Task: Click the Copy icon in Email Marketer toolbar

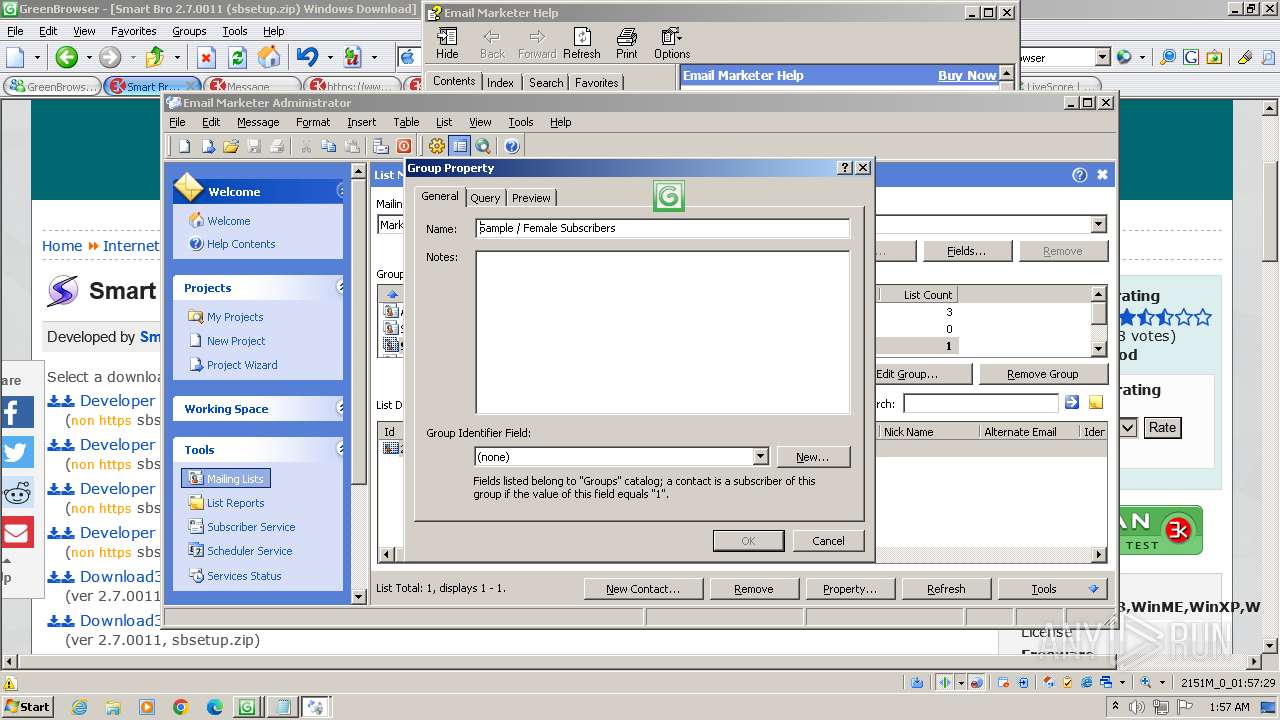Action: (x=328, y=146)
